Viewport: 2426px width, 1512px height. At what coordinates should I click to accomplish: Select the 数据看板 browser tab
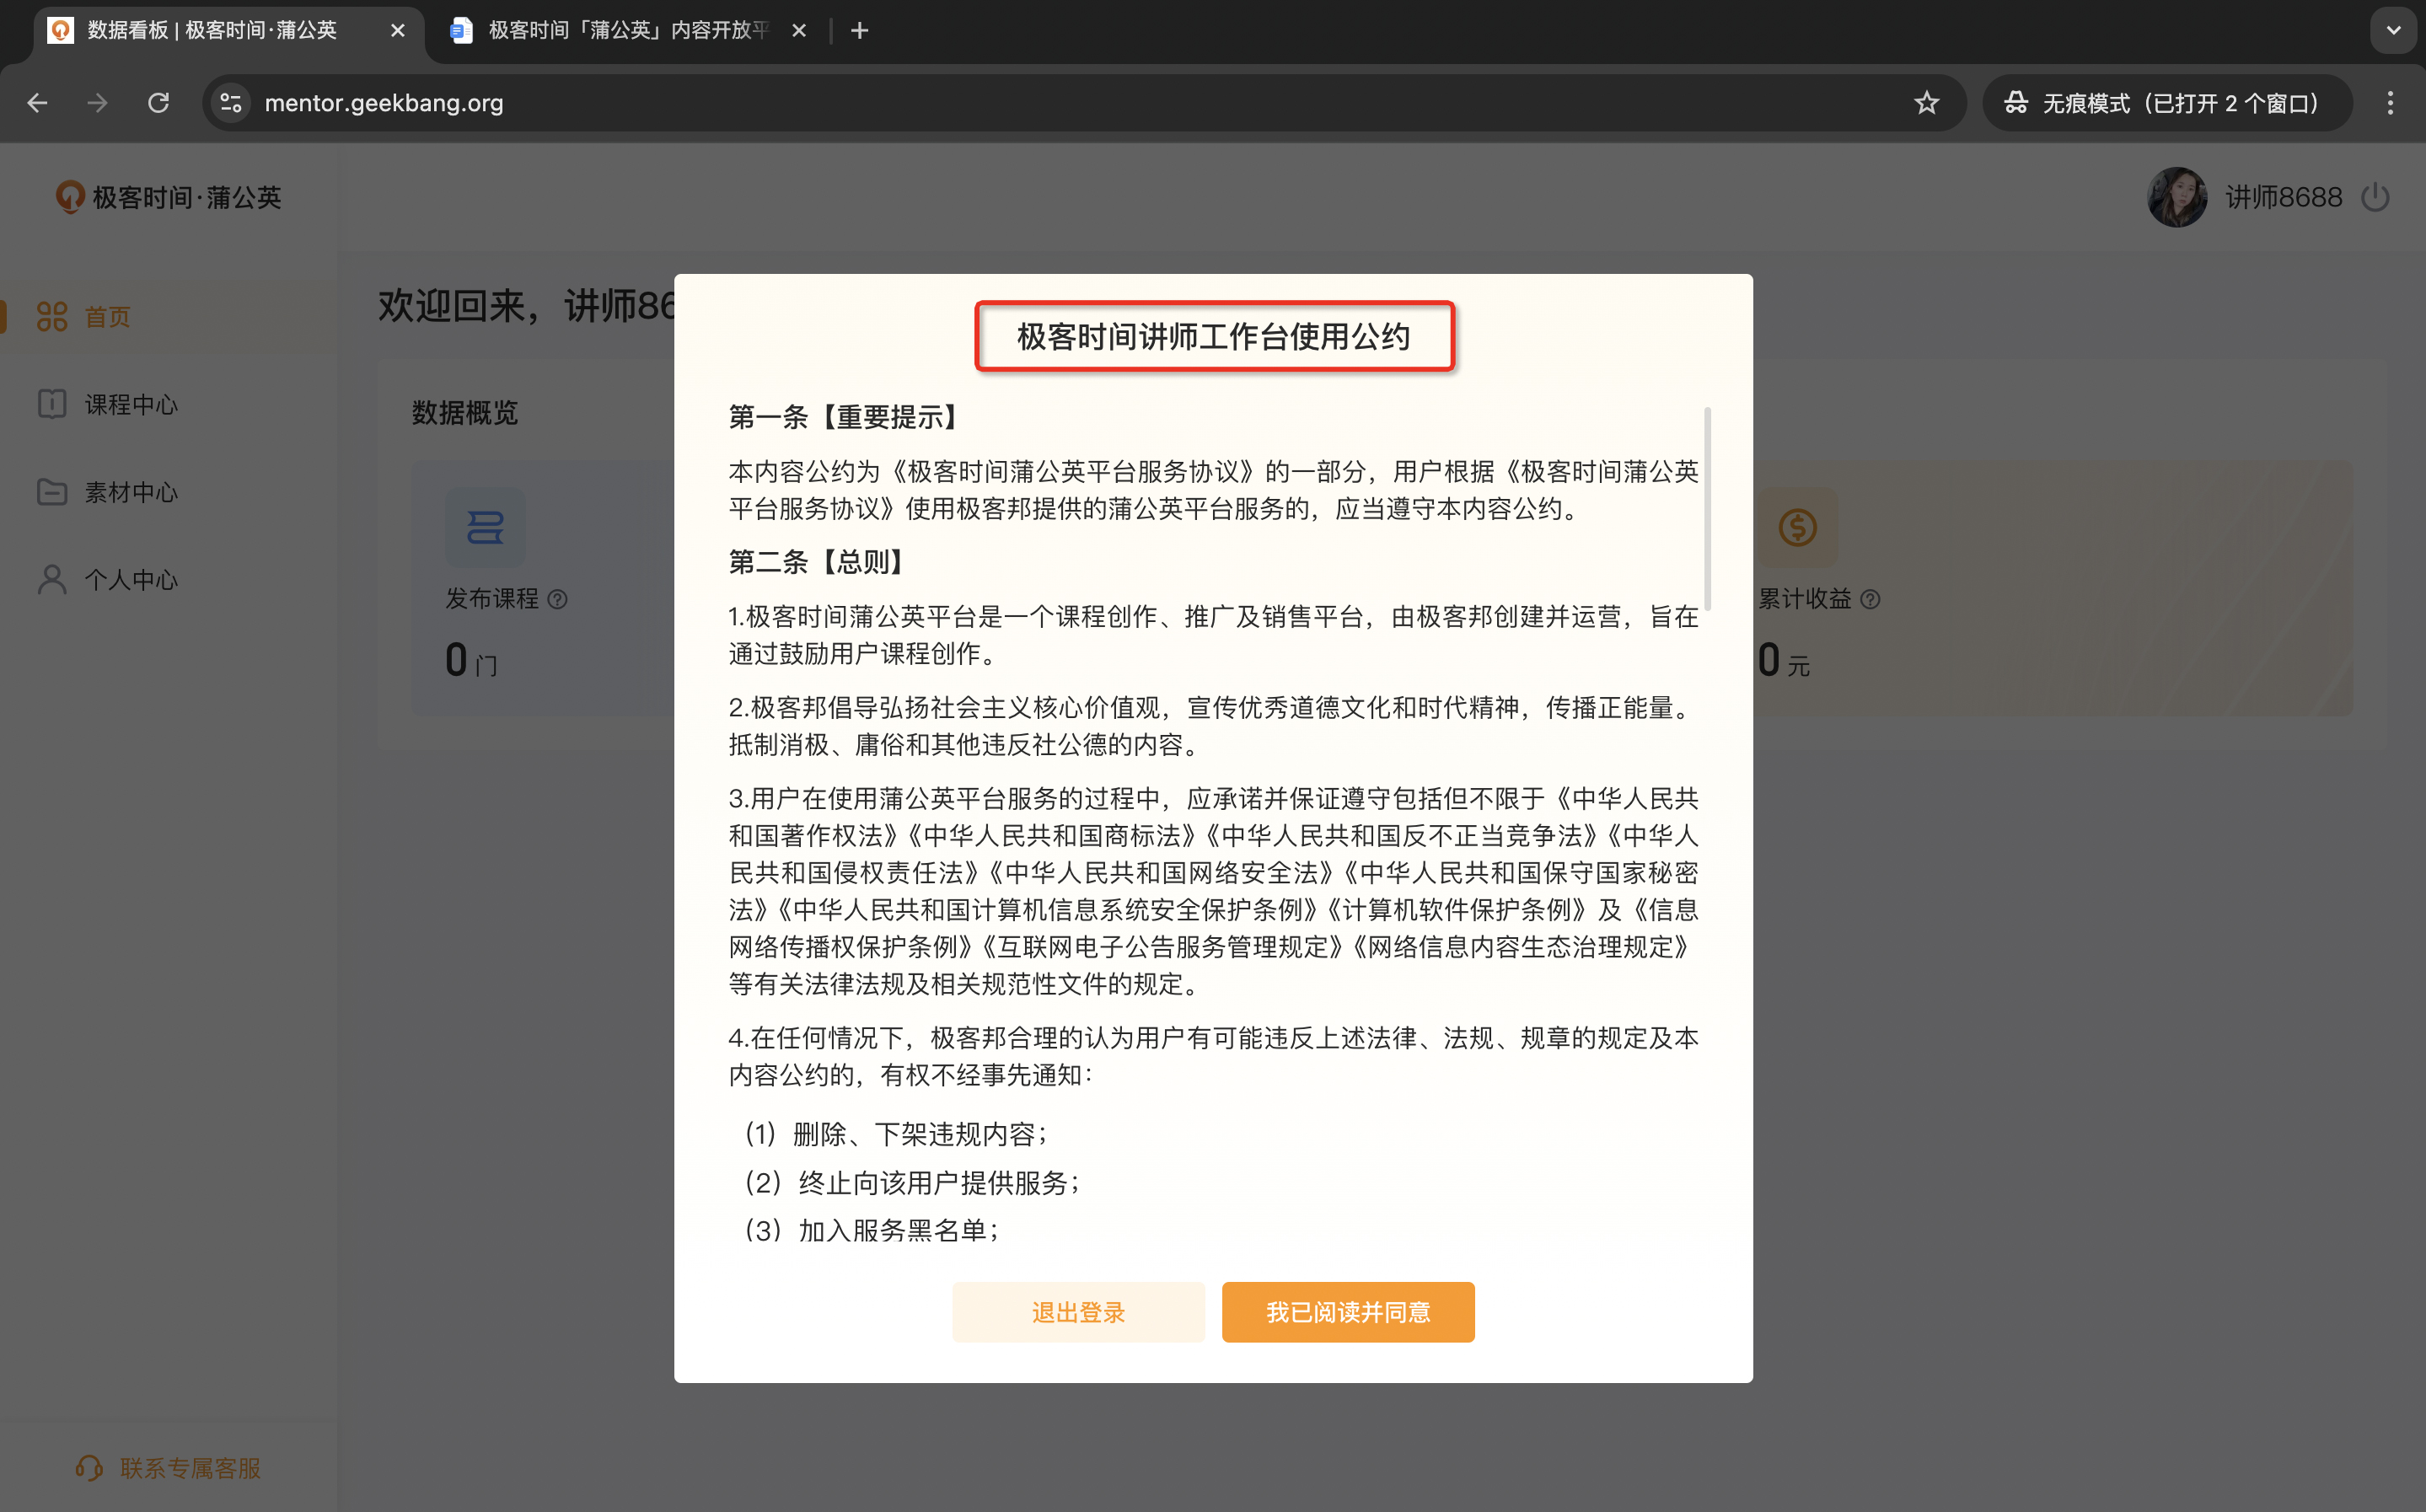tap(212, 30)
